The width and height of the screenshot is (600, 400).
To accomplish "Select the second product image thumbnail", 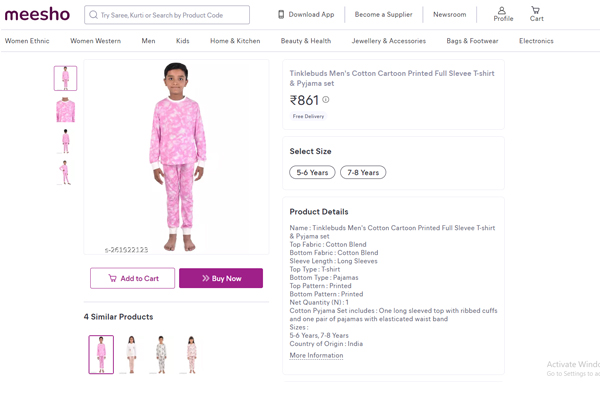I will 65,110.
